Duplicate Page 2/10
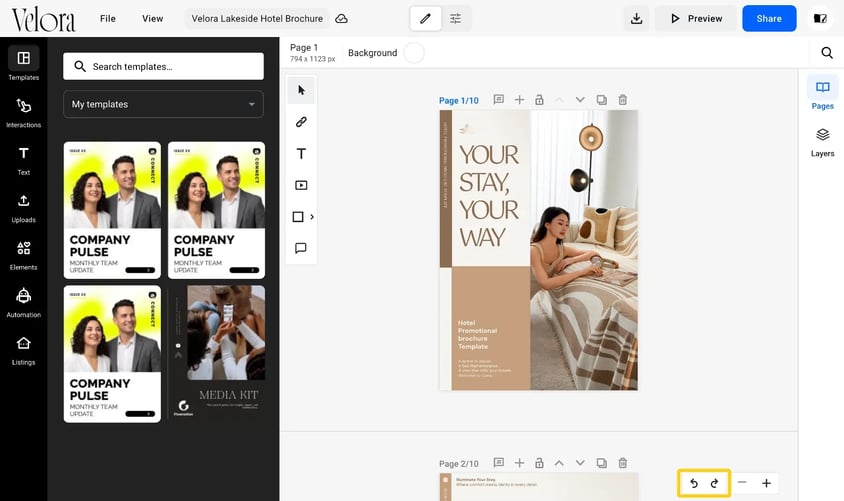 [x=601, y=463]
